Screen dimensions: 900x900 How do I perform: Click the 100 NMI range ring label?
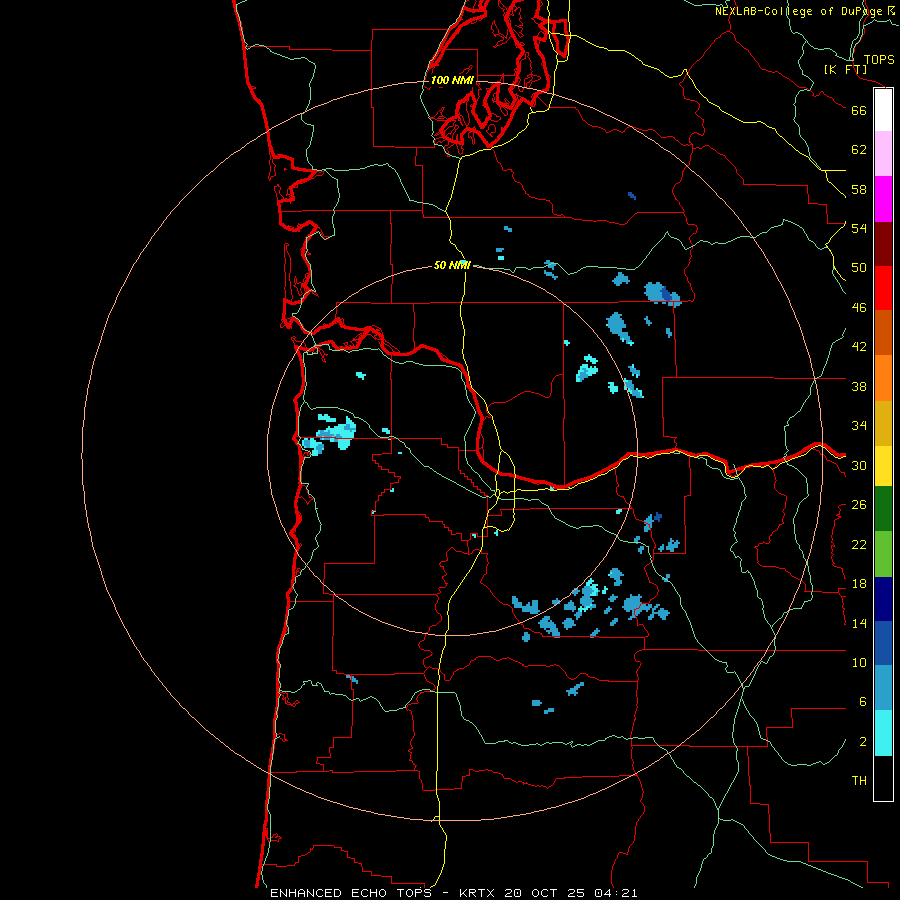click(x=452, y=80)
